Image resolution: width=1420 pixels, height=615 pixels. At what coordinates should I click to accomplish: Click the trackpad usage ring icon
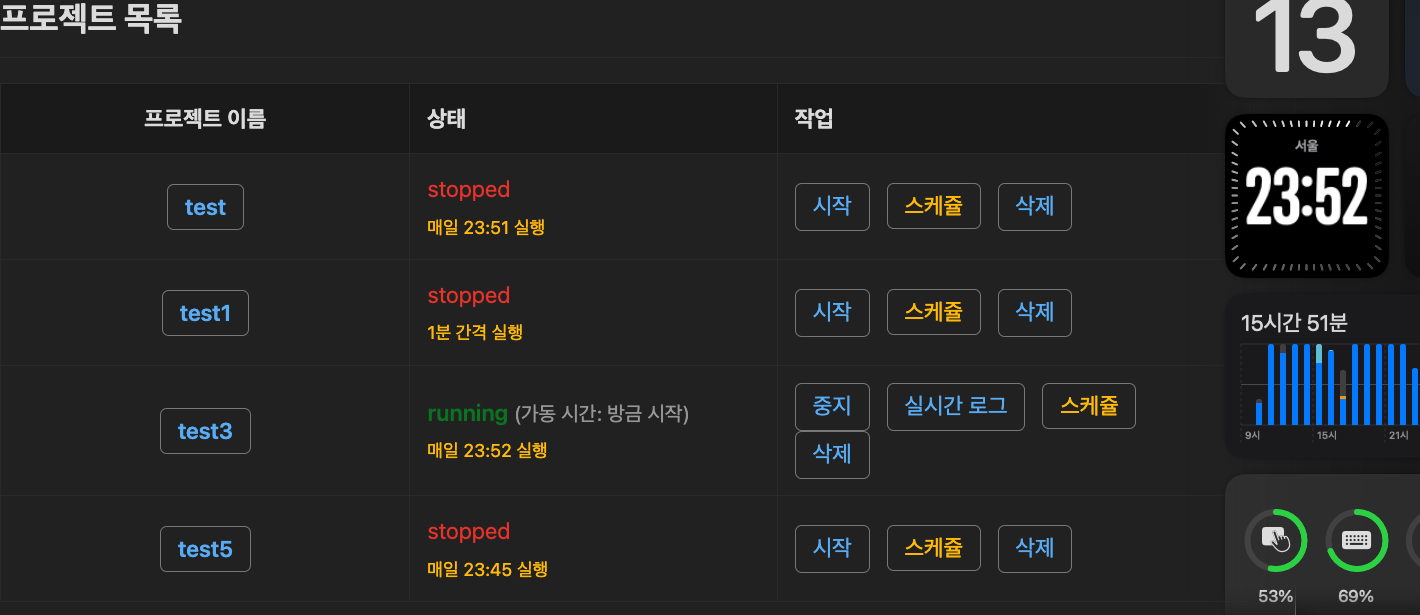[1276, 541]
